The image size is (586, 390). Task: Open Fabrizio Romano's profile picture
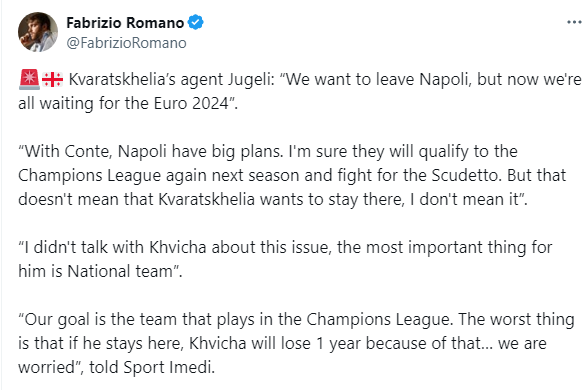[x=38, y=32]
